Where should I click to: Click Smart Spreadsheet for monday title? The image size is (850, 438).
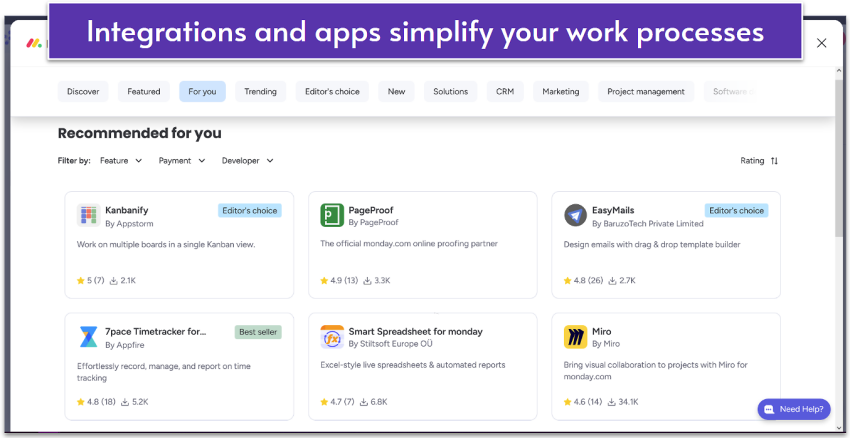(x=415, y=332)
